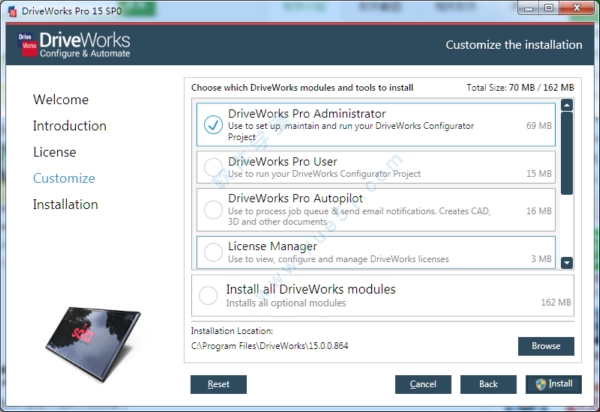Click module list scroll up arrow
This screenshot has height=412, width=600.
pyautogui.click(x=567, y=105)
